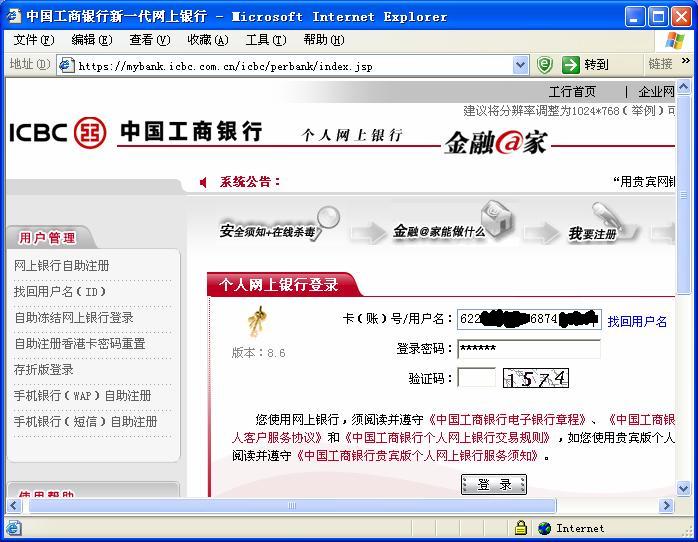Click horizontal scrollbar left arrow

[13, 505]
